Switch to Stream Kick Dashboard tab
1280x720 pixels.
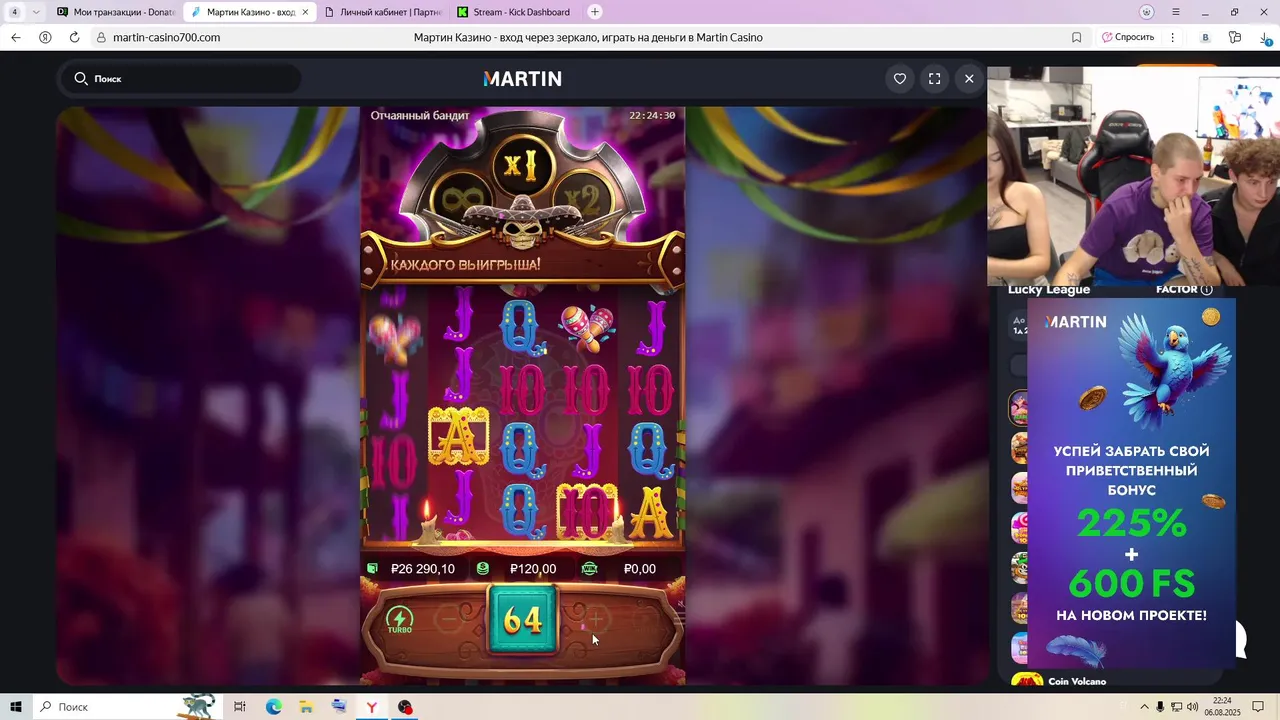coord(515,12)
